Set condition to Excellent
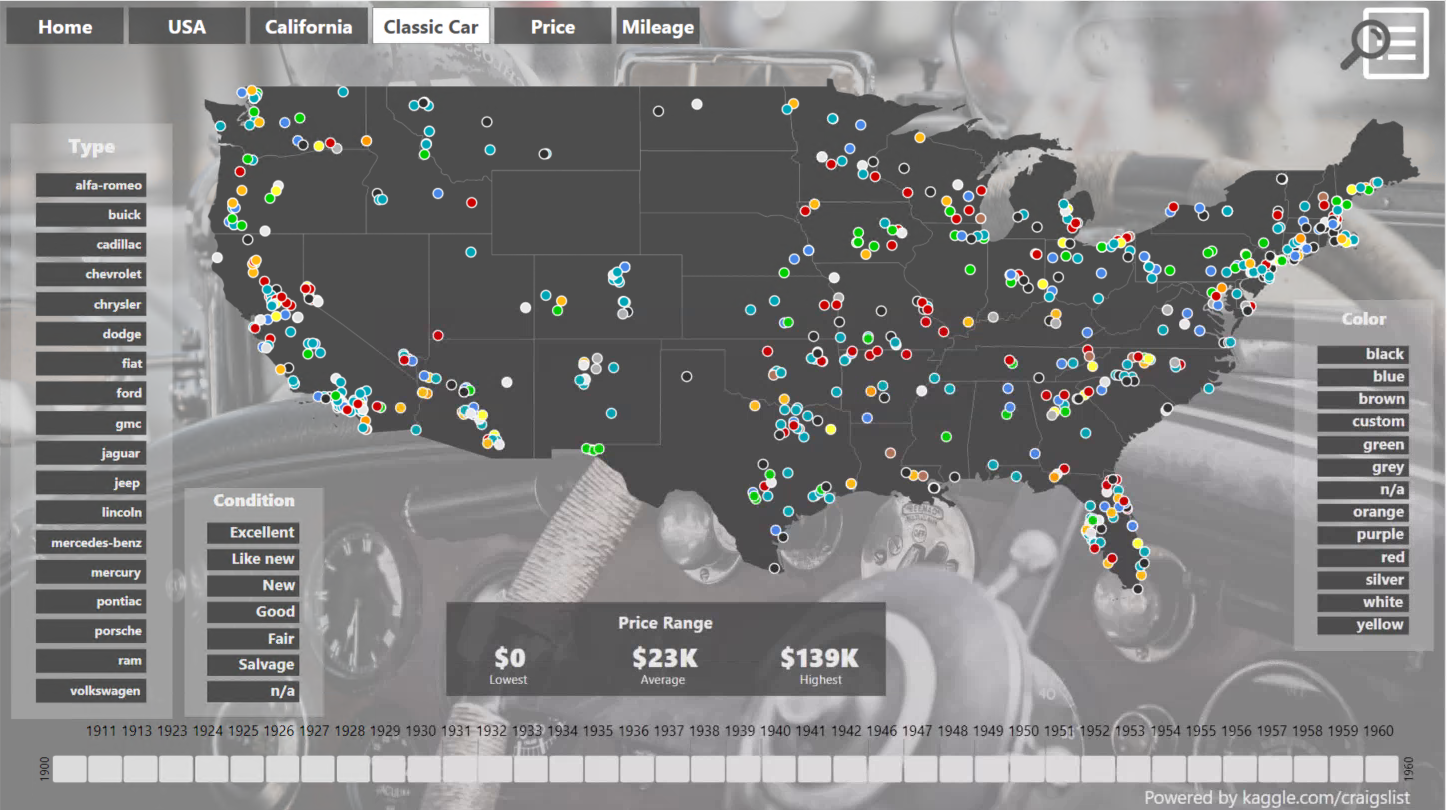The image size is (1447, 810). pyautogui.click(x=253, y=533)
